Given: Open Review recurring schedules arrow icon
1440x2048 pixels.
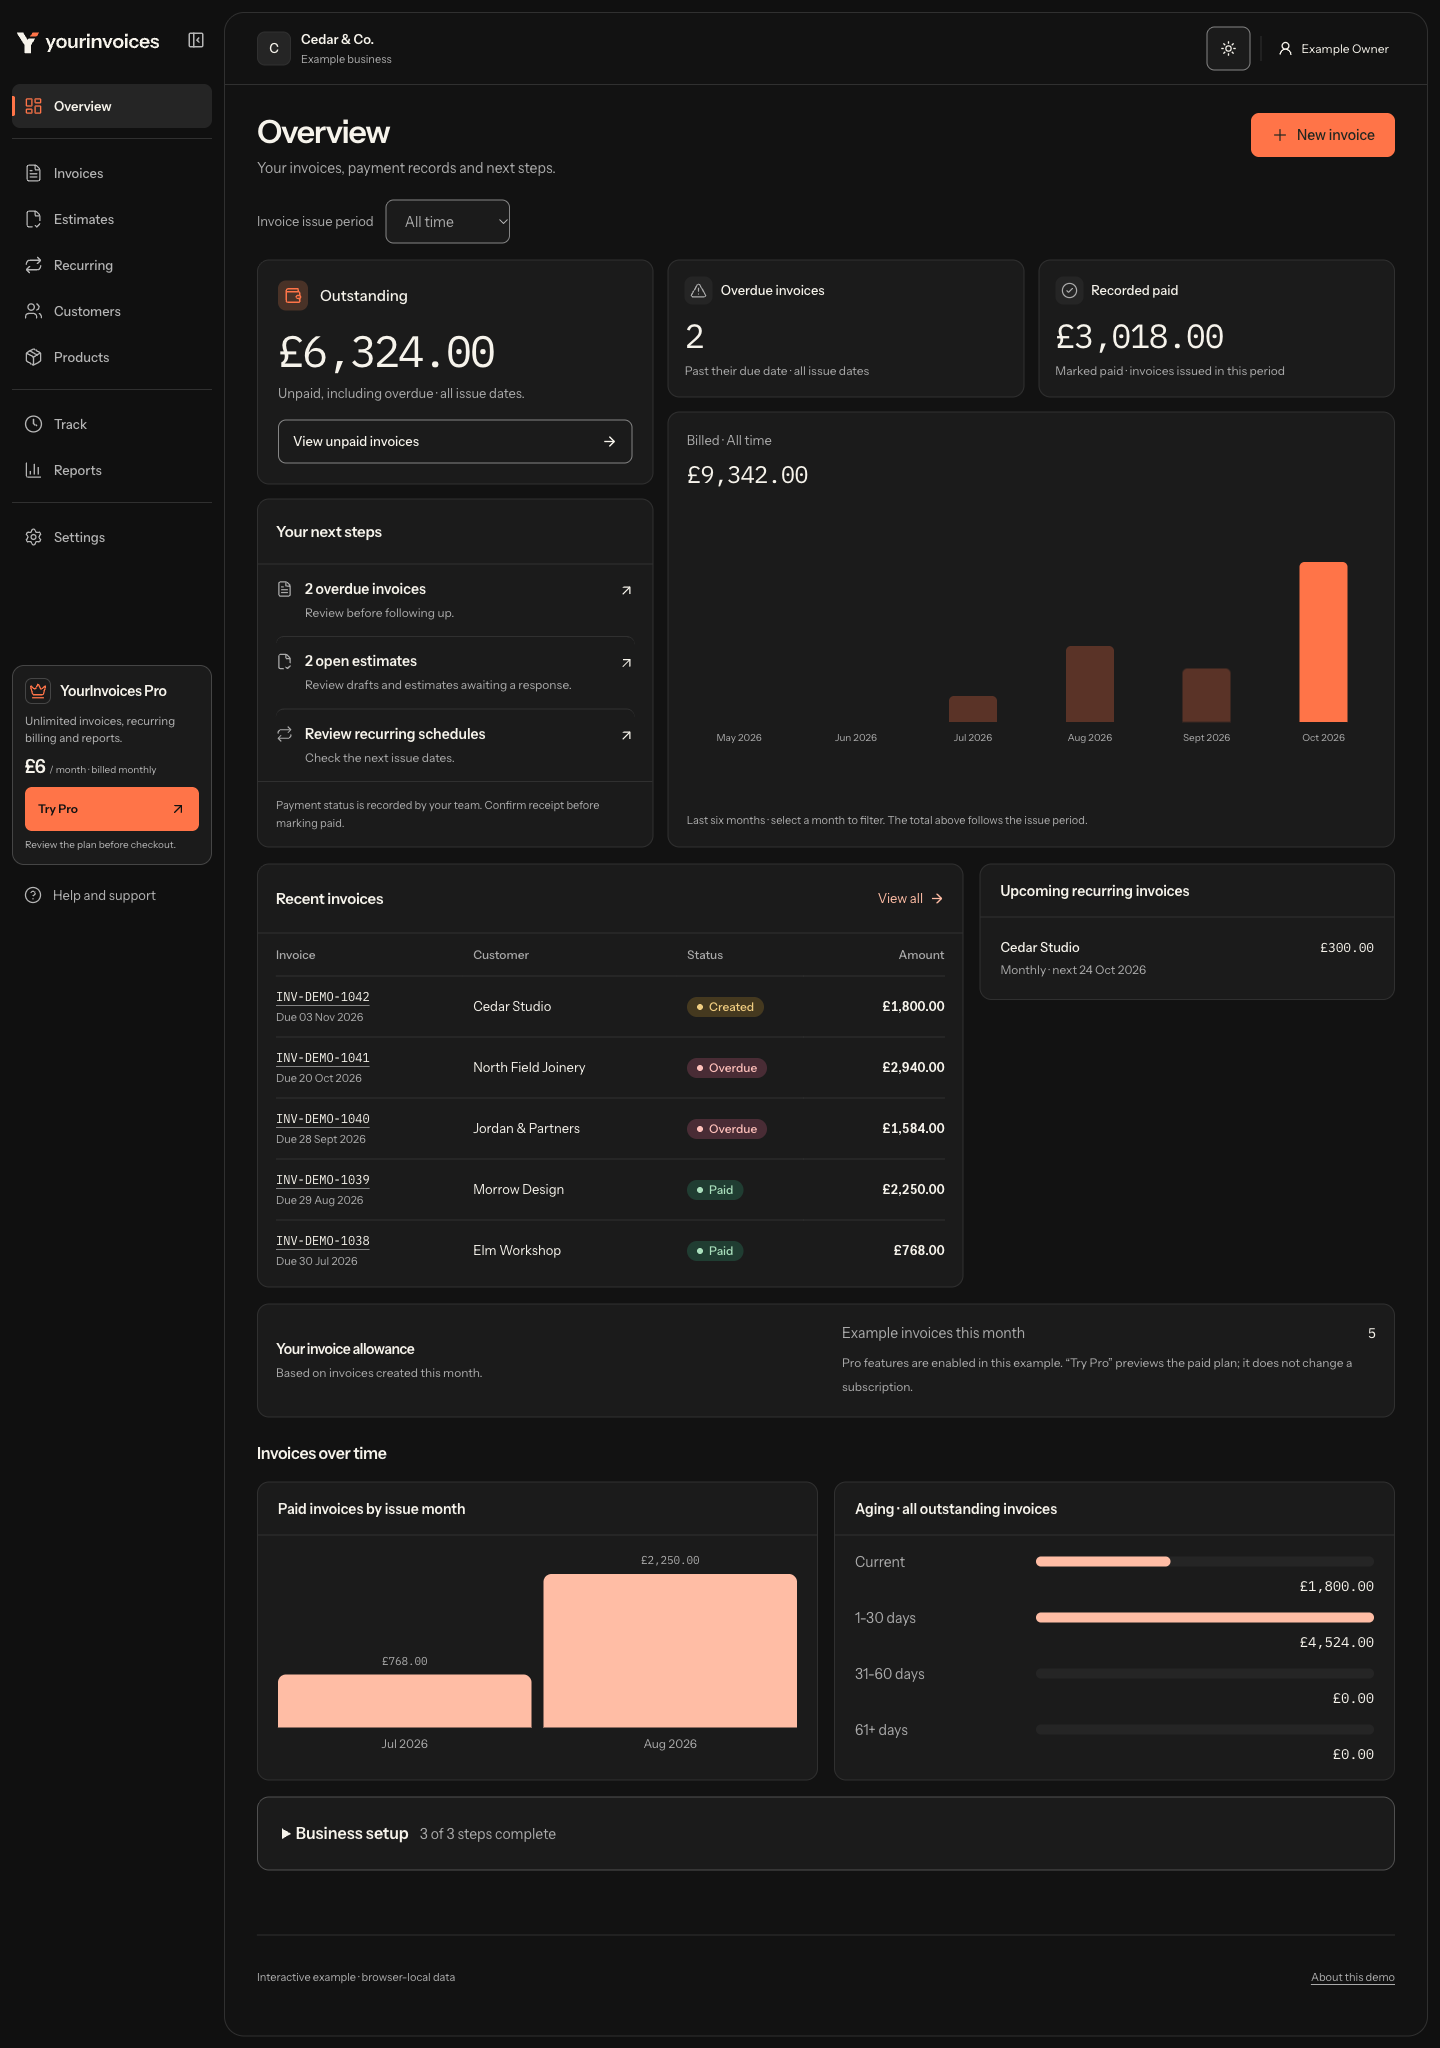Looking at the screenshot, I should click(627, 735).
